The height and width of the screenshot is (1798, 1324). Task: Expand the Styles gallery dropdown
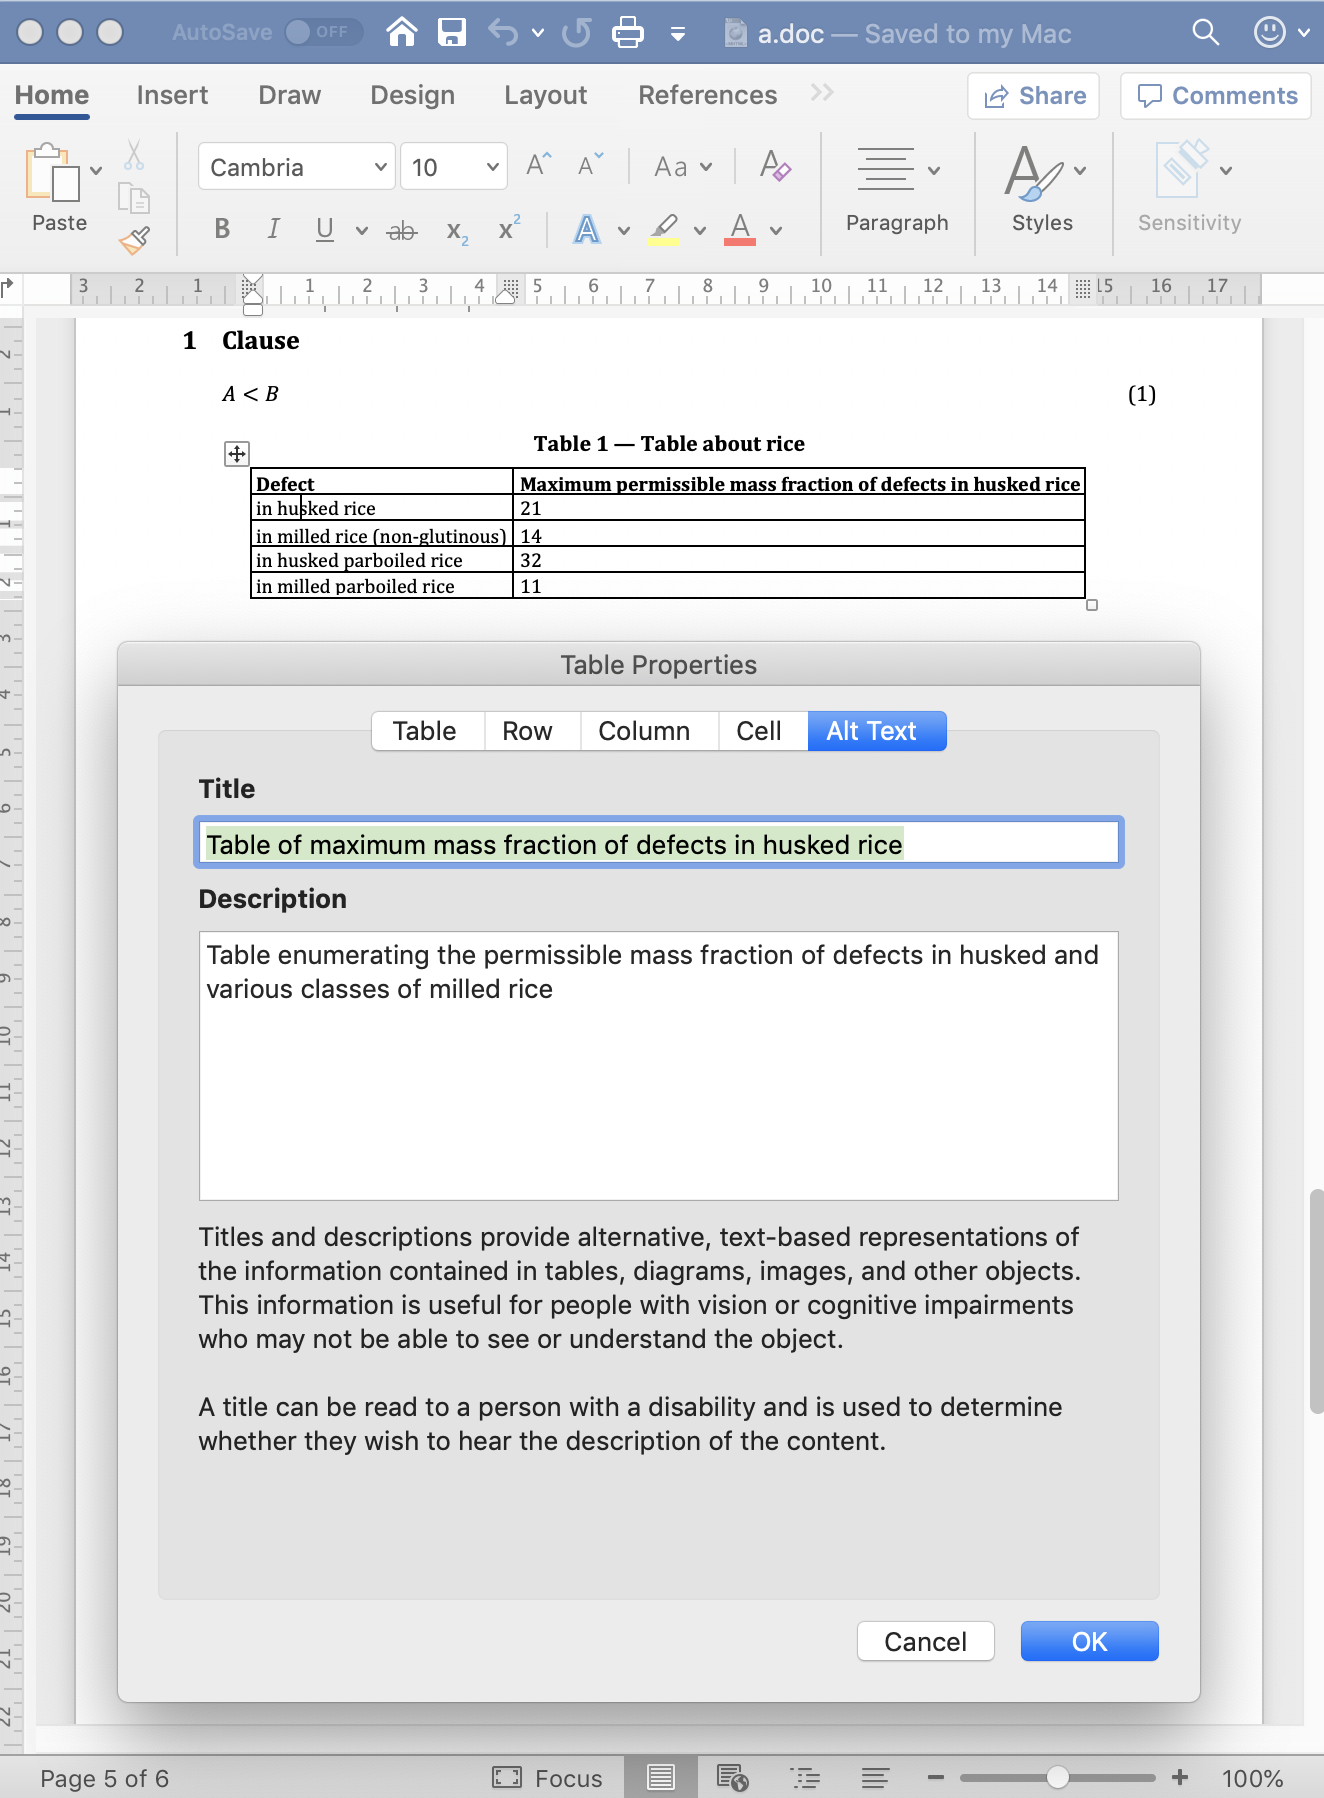click(1080, 170)
